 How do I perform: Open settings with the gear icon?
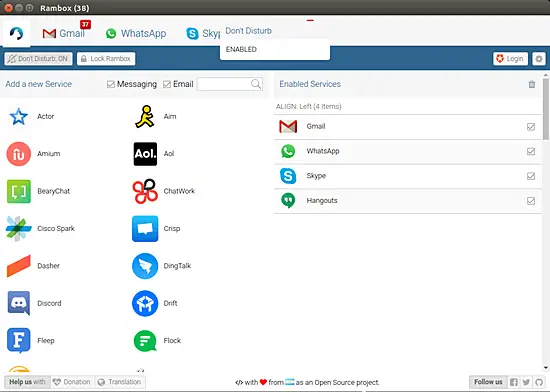click(x=539, y=59)
